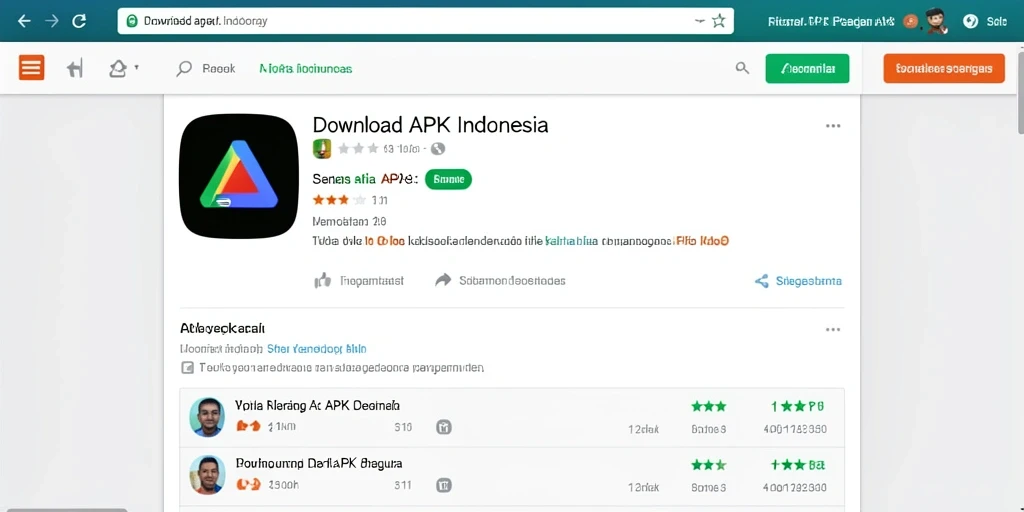Bookmark page with the star icon

point(718,21)
